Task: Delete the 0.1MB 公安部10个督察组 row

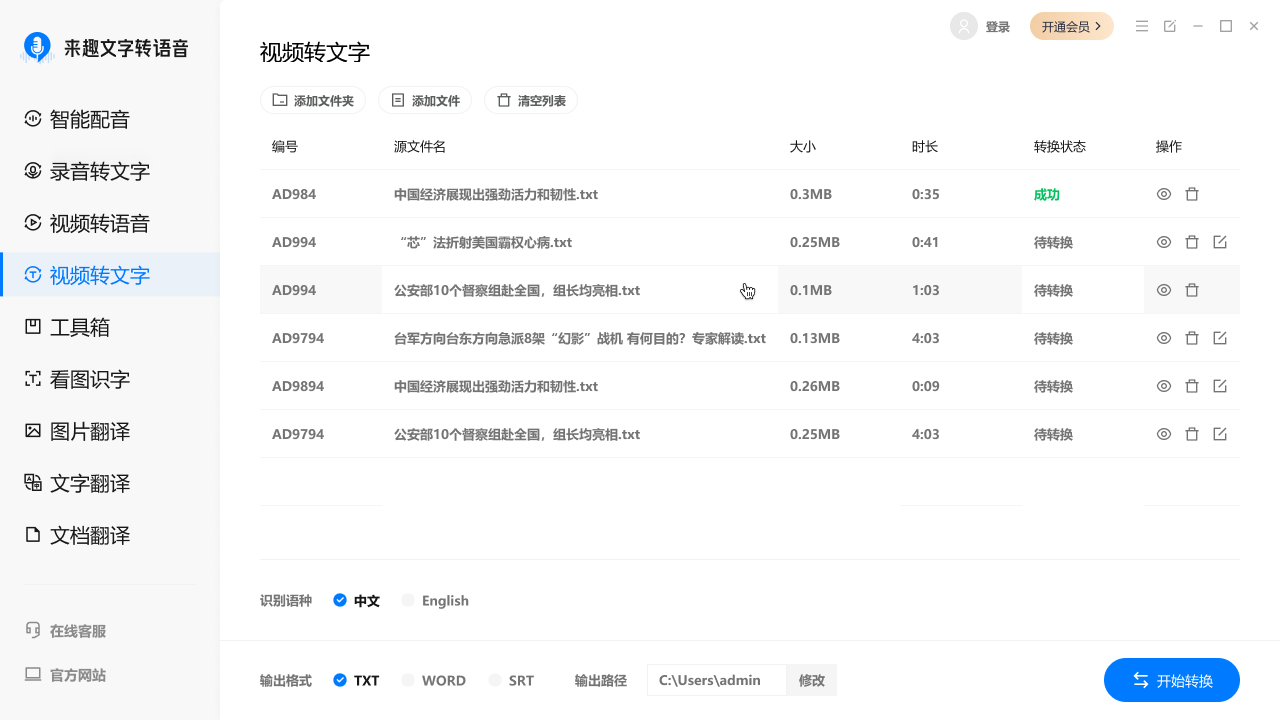Action: (1192, 290)
